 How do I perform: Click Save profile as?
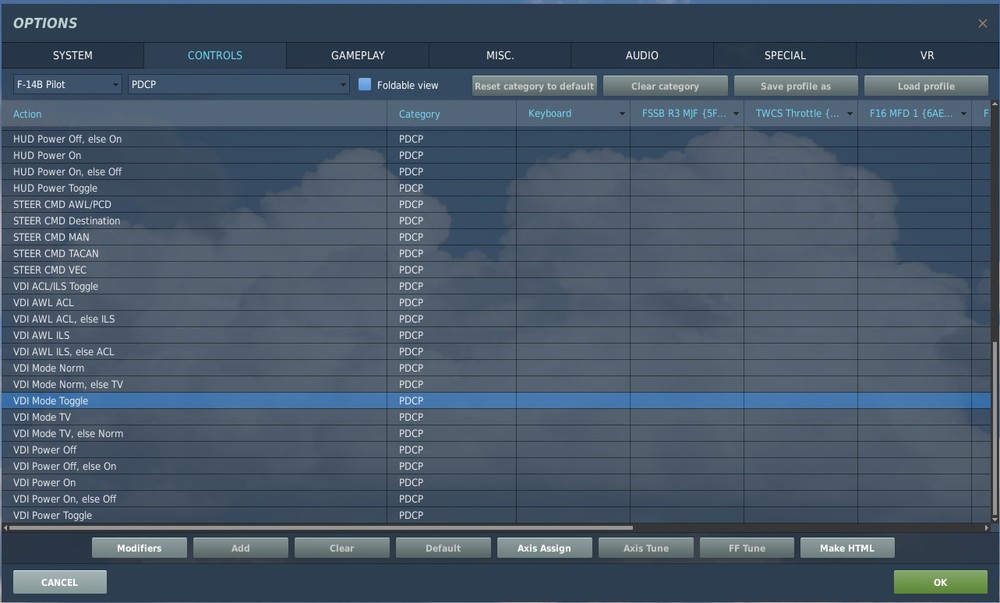(796, 86)
